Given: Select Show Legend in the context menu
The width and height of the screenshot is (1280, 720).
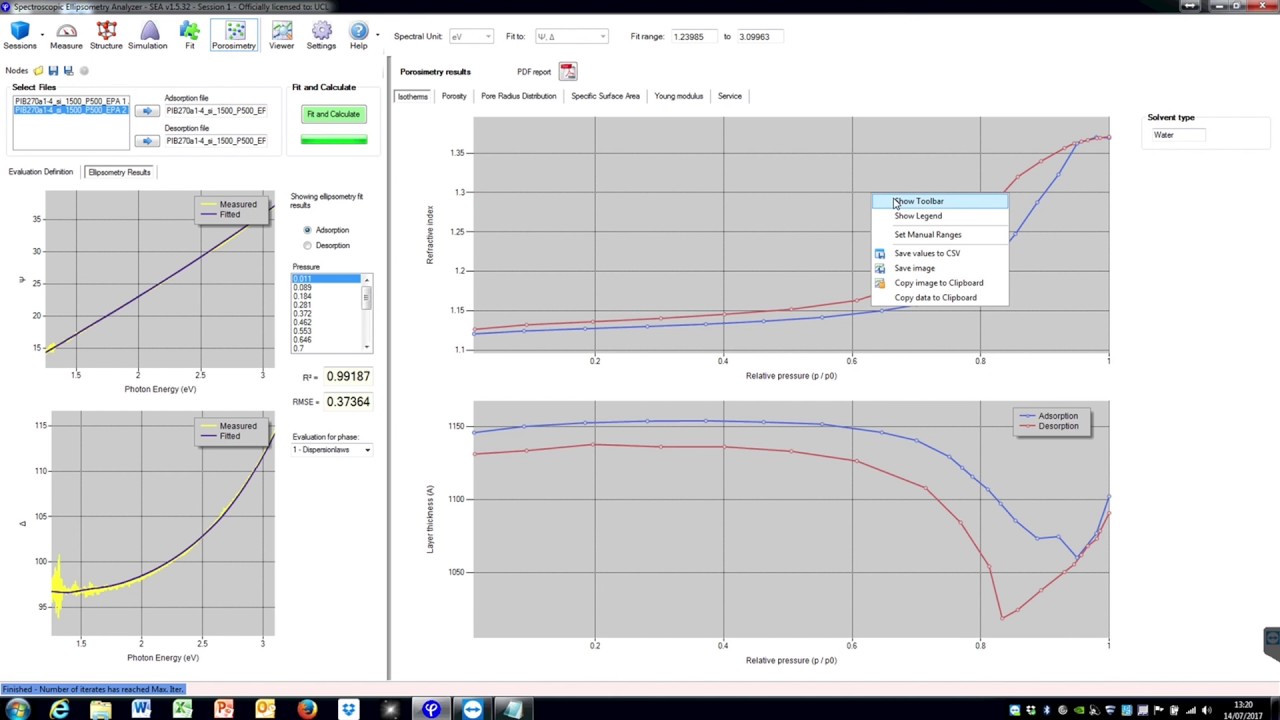Looking at the screenshot, I should [918, 216].
